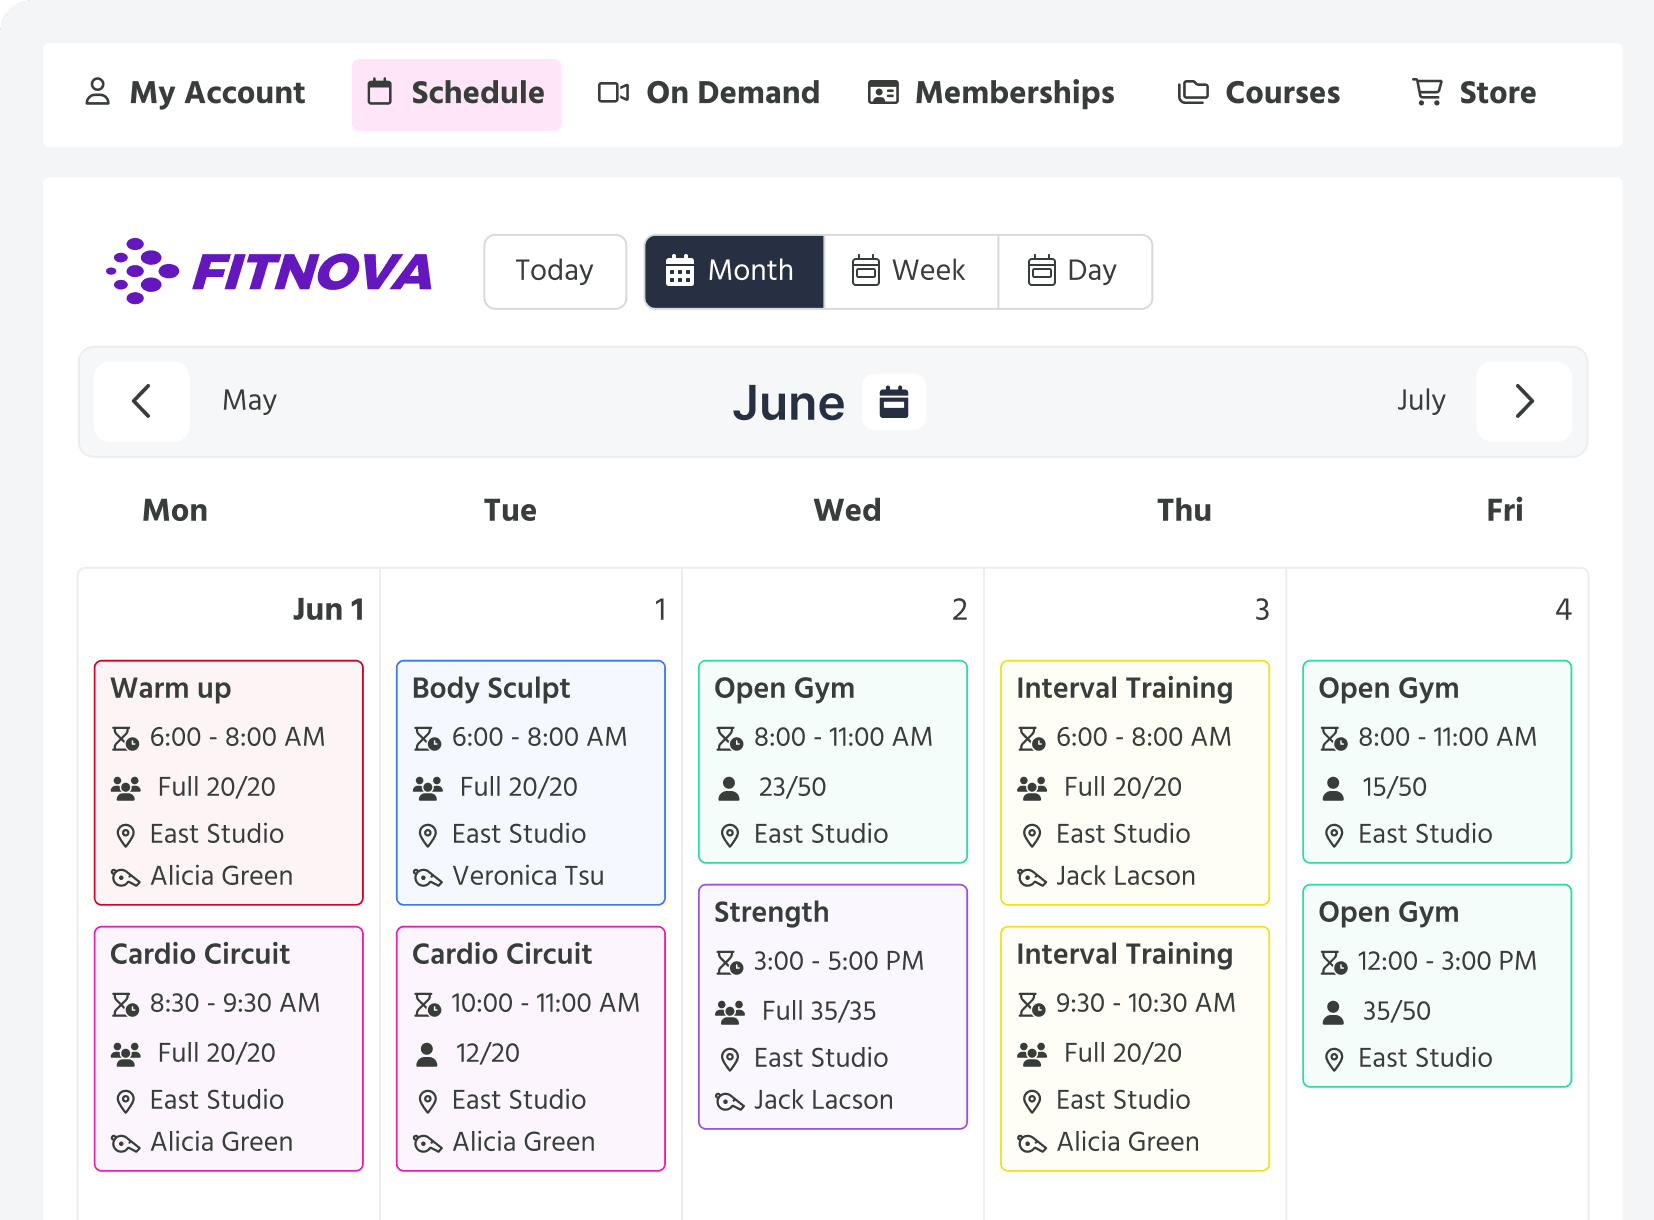Click the Month view grid icon
This screenshot has height=1220, width=1654.
680,270
